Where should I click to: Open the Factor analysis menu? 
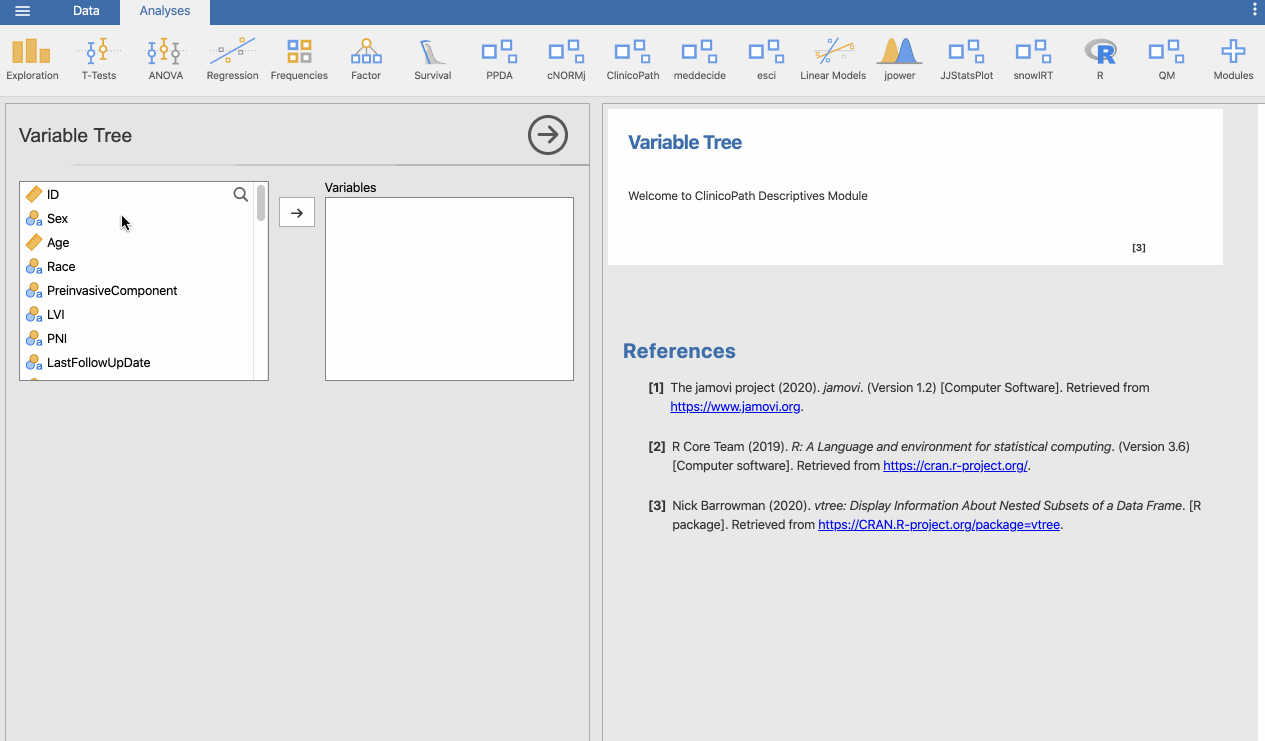[366, 61]
